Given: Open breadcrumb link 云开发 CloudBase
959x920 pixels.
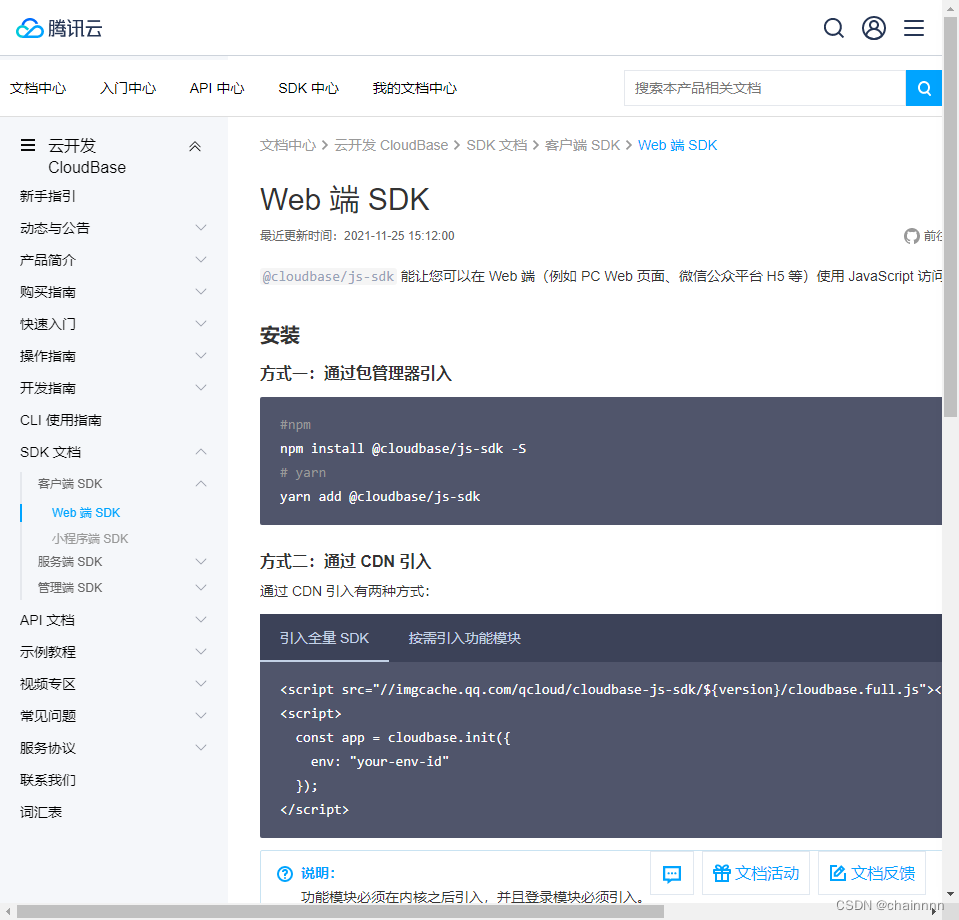Looking at the screenshot, I should pyautogui.click(x=391, y=145).
